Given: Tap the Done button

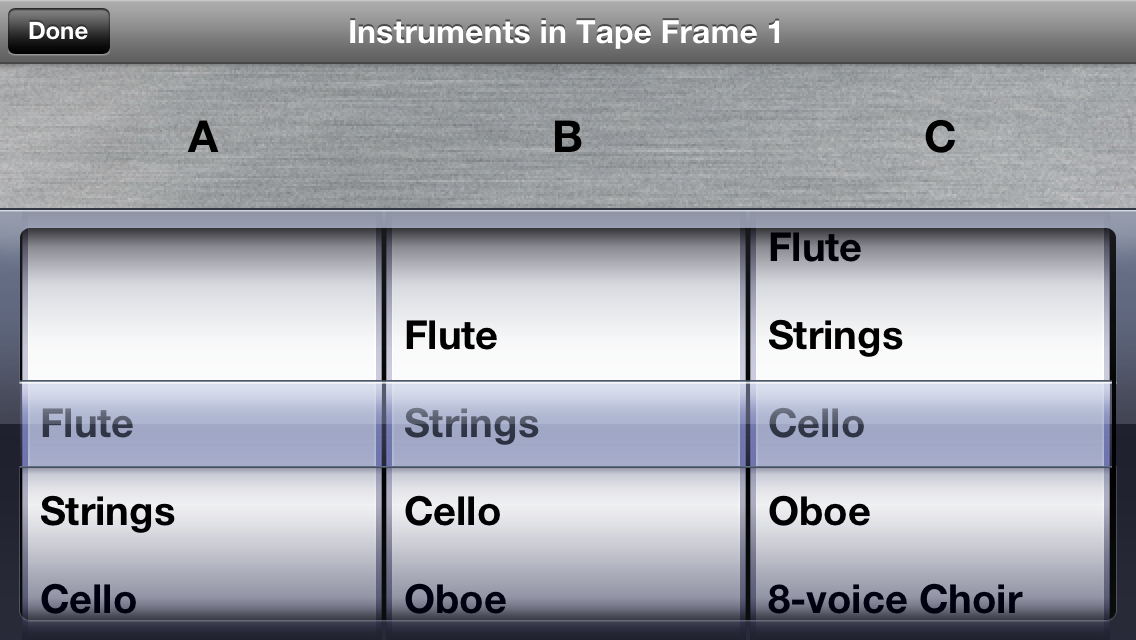Looking at the screenshot, I should pos(59,31).
